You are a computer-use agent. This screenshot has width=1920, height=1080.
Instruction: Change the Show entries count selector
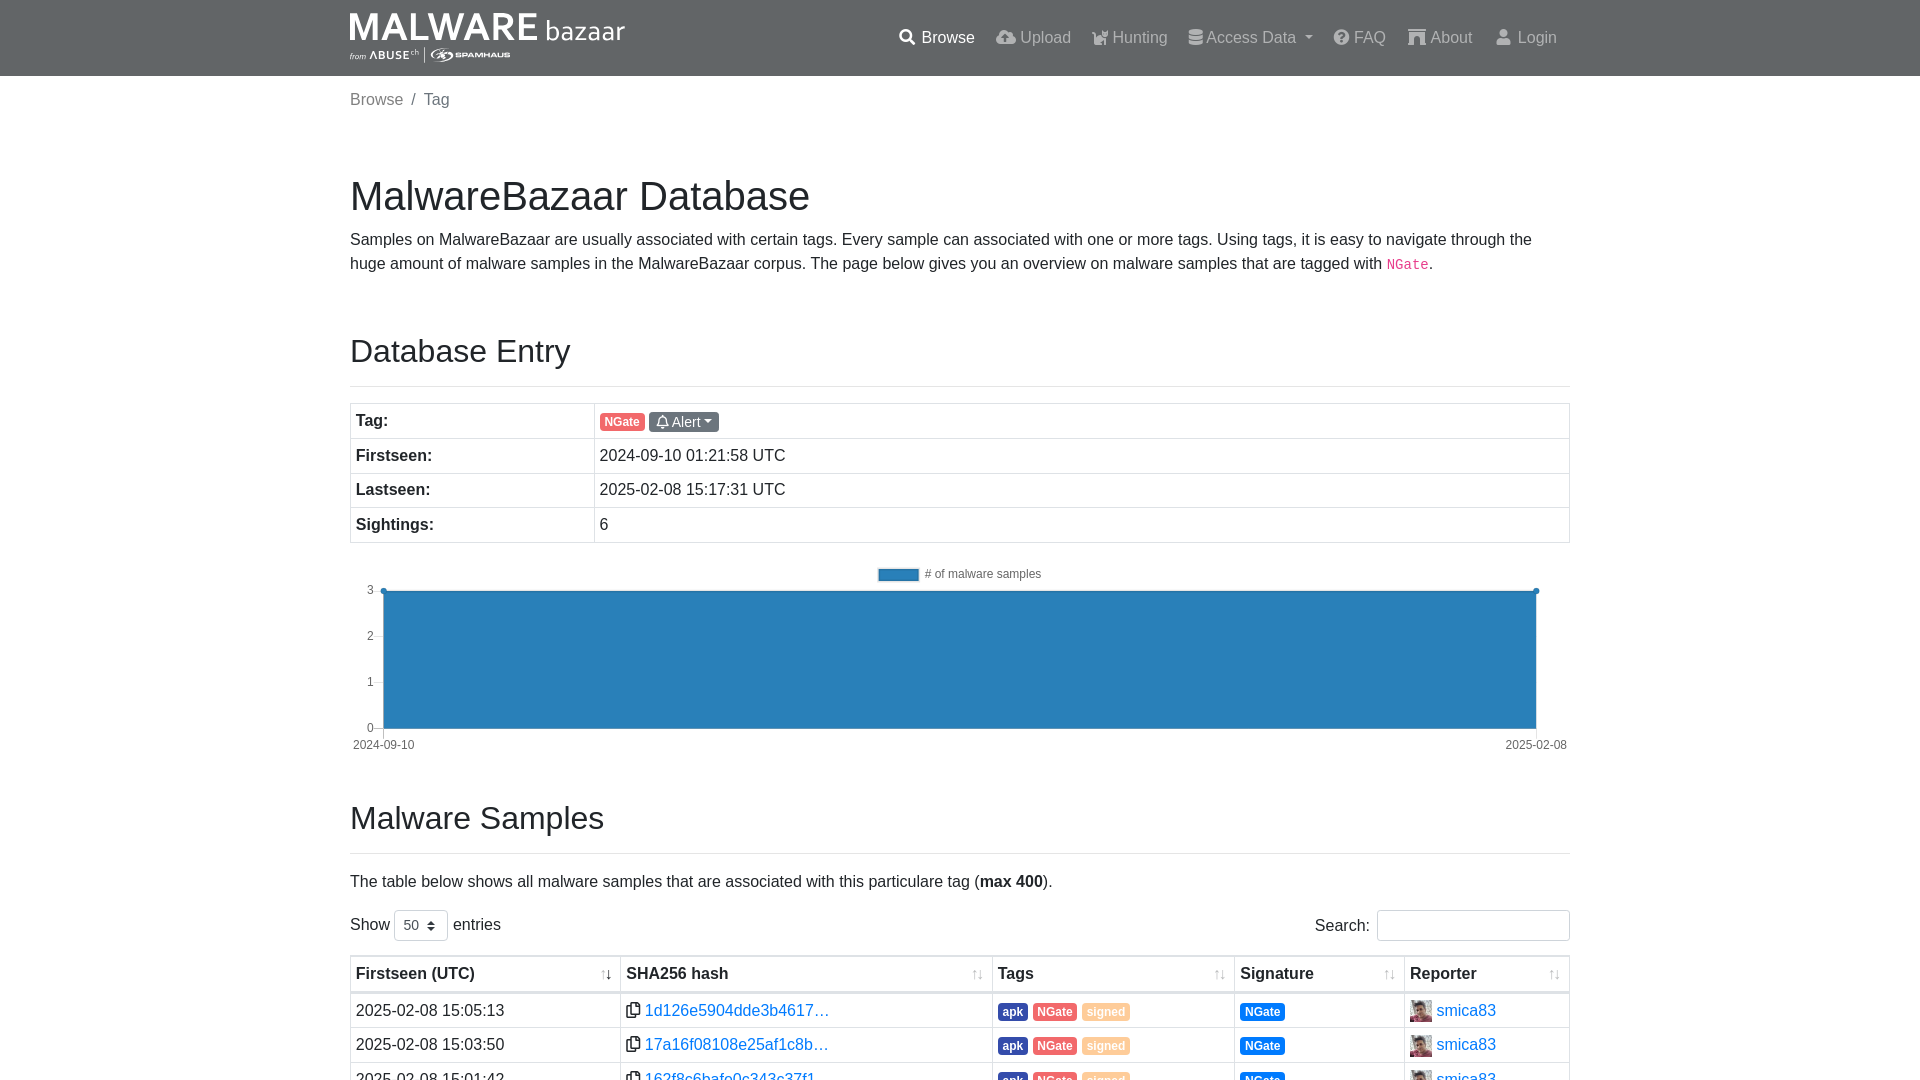(x=421, y=926)
